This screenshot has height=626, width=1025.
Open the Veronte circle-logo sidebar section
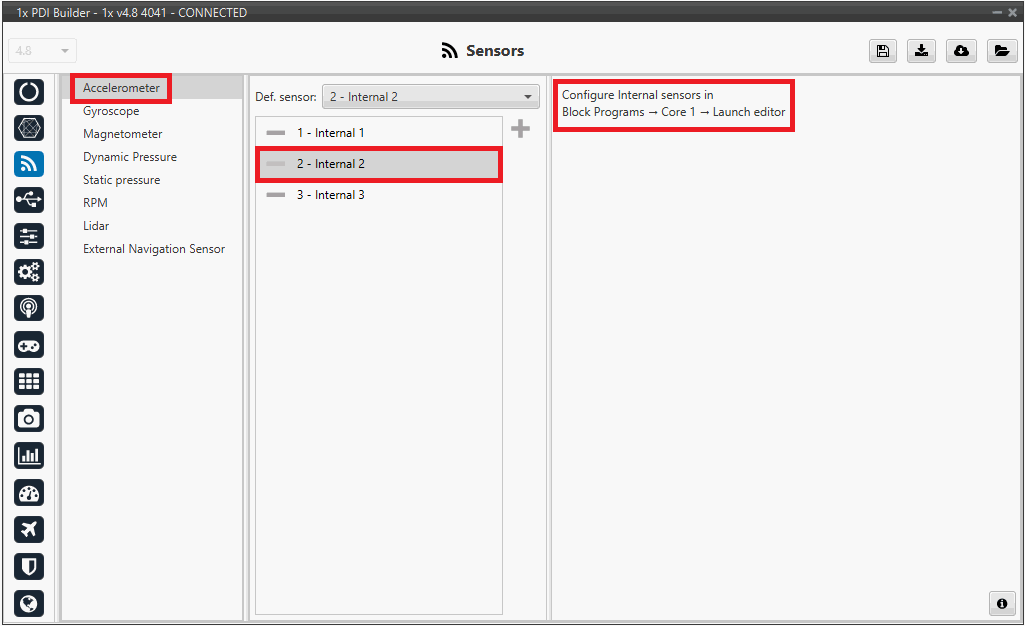click(29, 91)
